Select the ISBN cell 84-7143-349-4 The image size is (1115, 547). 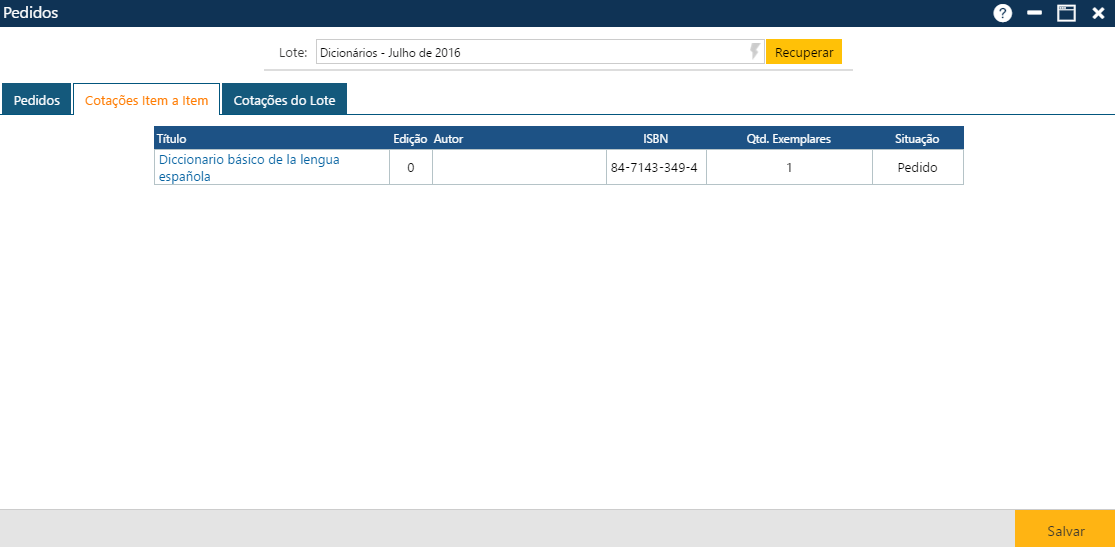[x=654, y=168]
